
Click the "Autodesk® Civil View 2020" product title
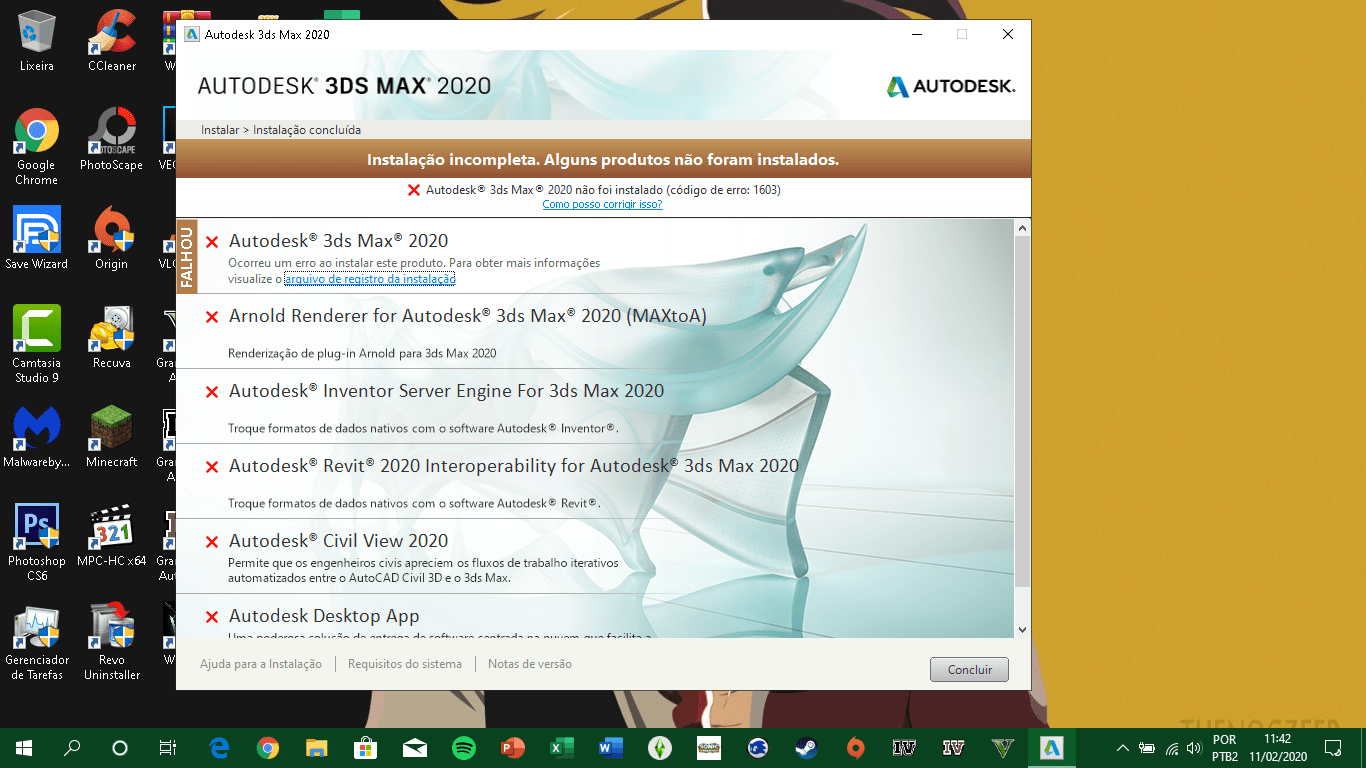coord(338,541)
